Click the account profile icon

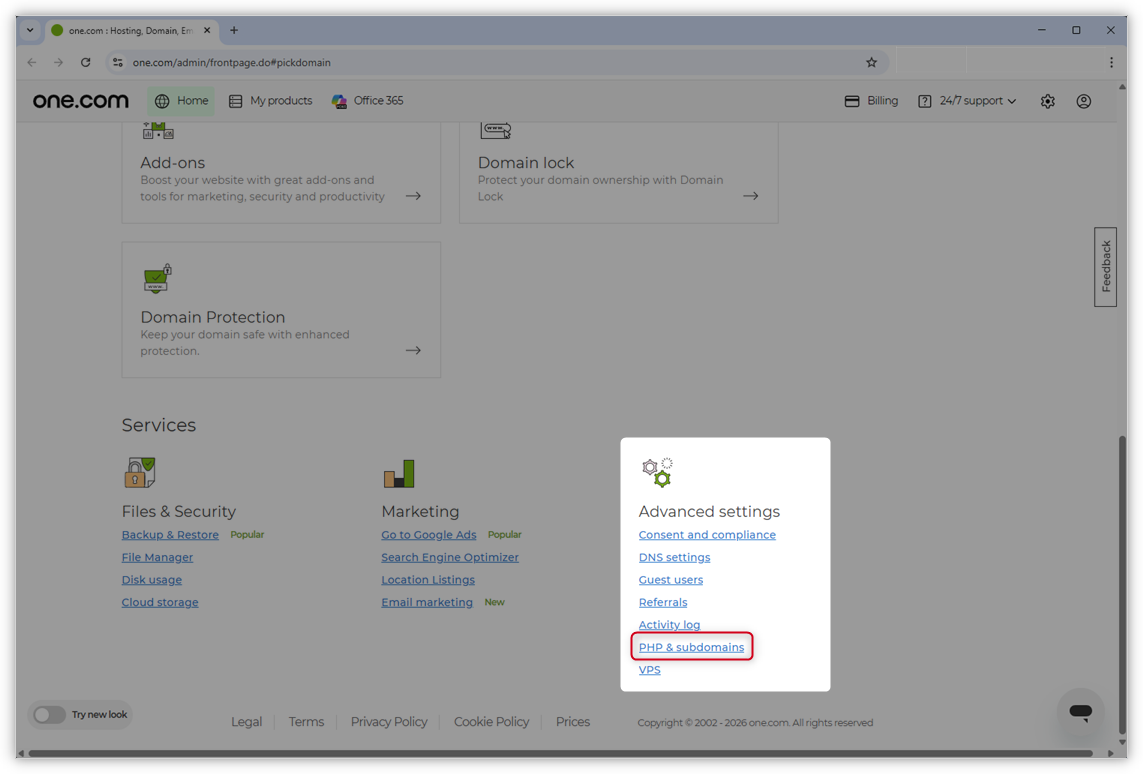pyautogui.click(x=1083, y=100)
